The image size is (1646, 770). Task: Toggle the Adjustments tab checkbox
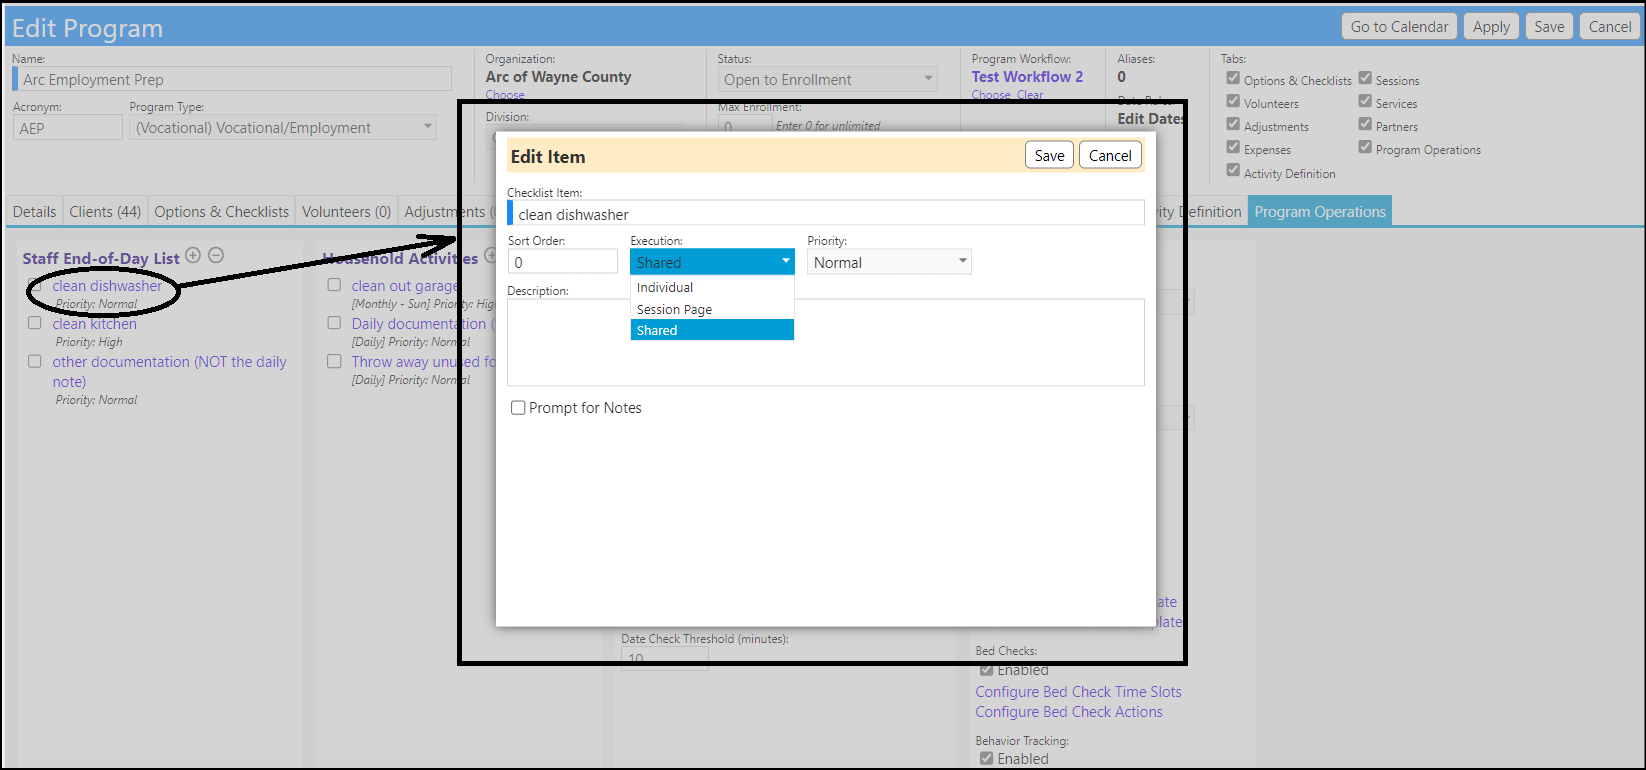[x=1233, y=124]
